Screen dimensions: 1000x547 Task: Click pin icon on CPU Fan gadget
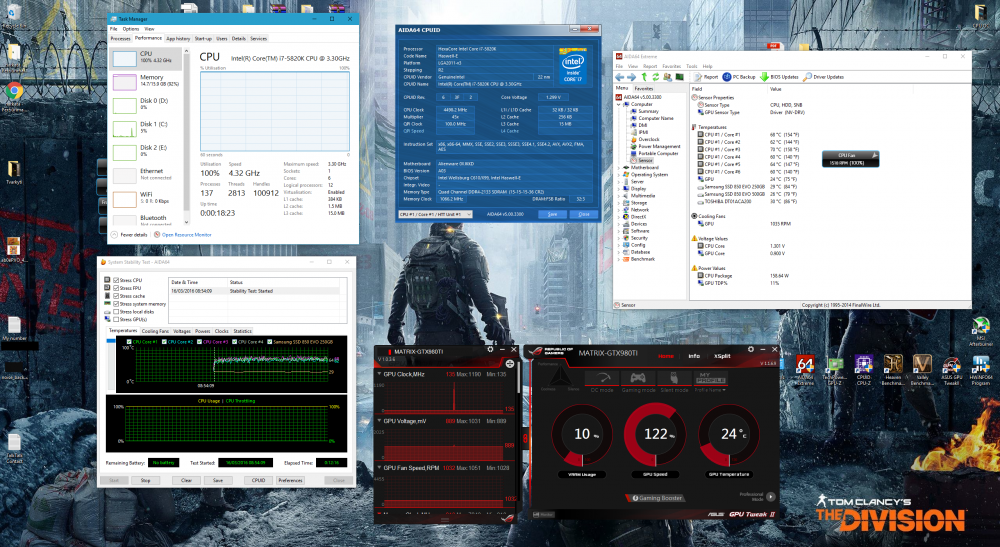[875, 155]
